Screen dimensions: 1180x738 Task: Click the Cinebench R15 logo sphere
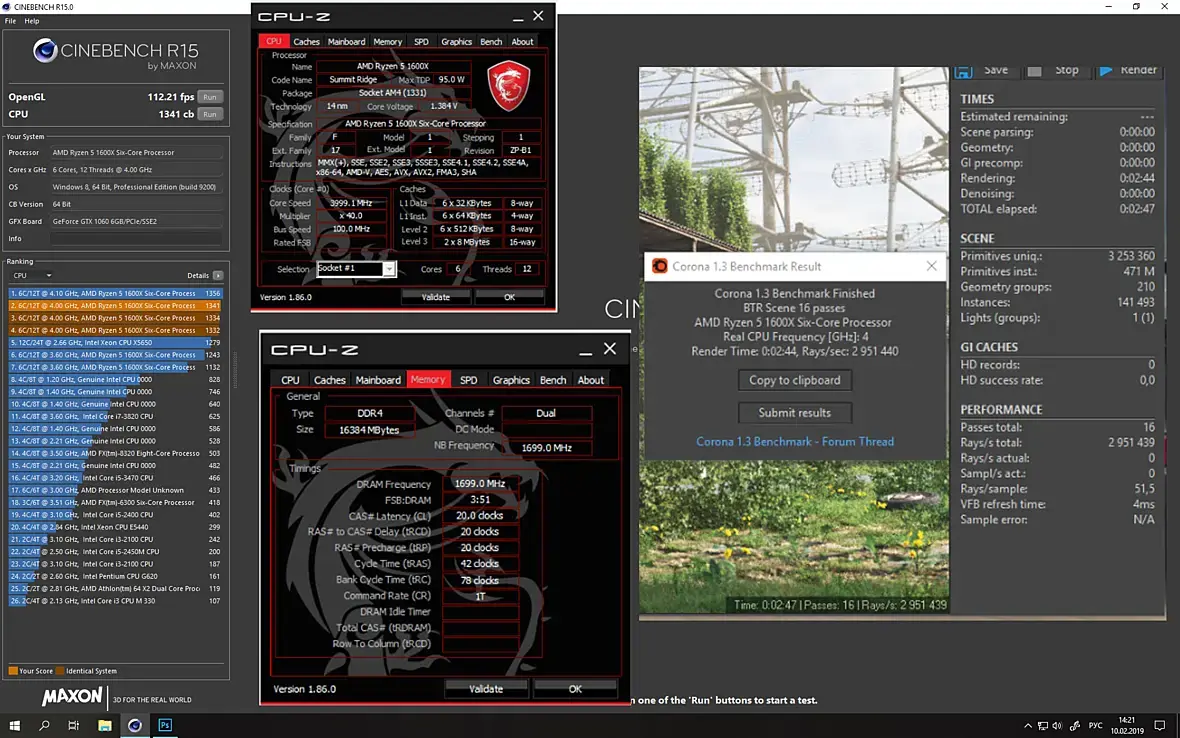coord(45,50)
